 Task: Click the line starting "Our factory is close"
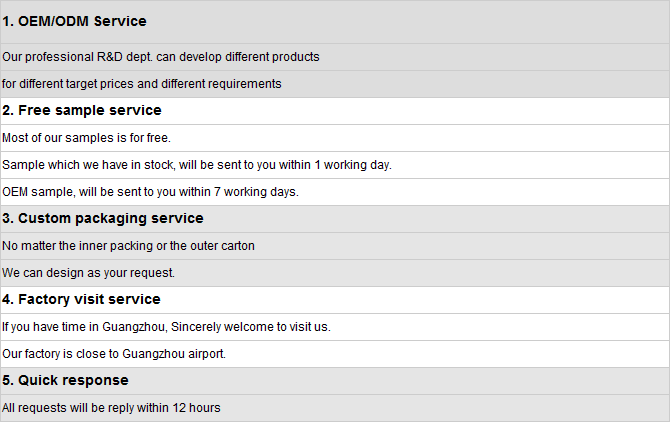tap(114, 354)
